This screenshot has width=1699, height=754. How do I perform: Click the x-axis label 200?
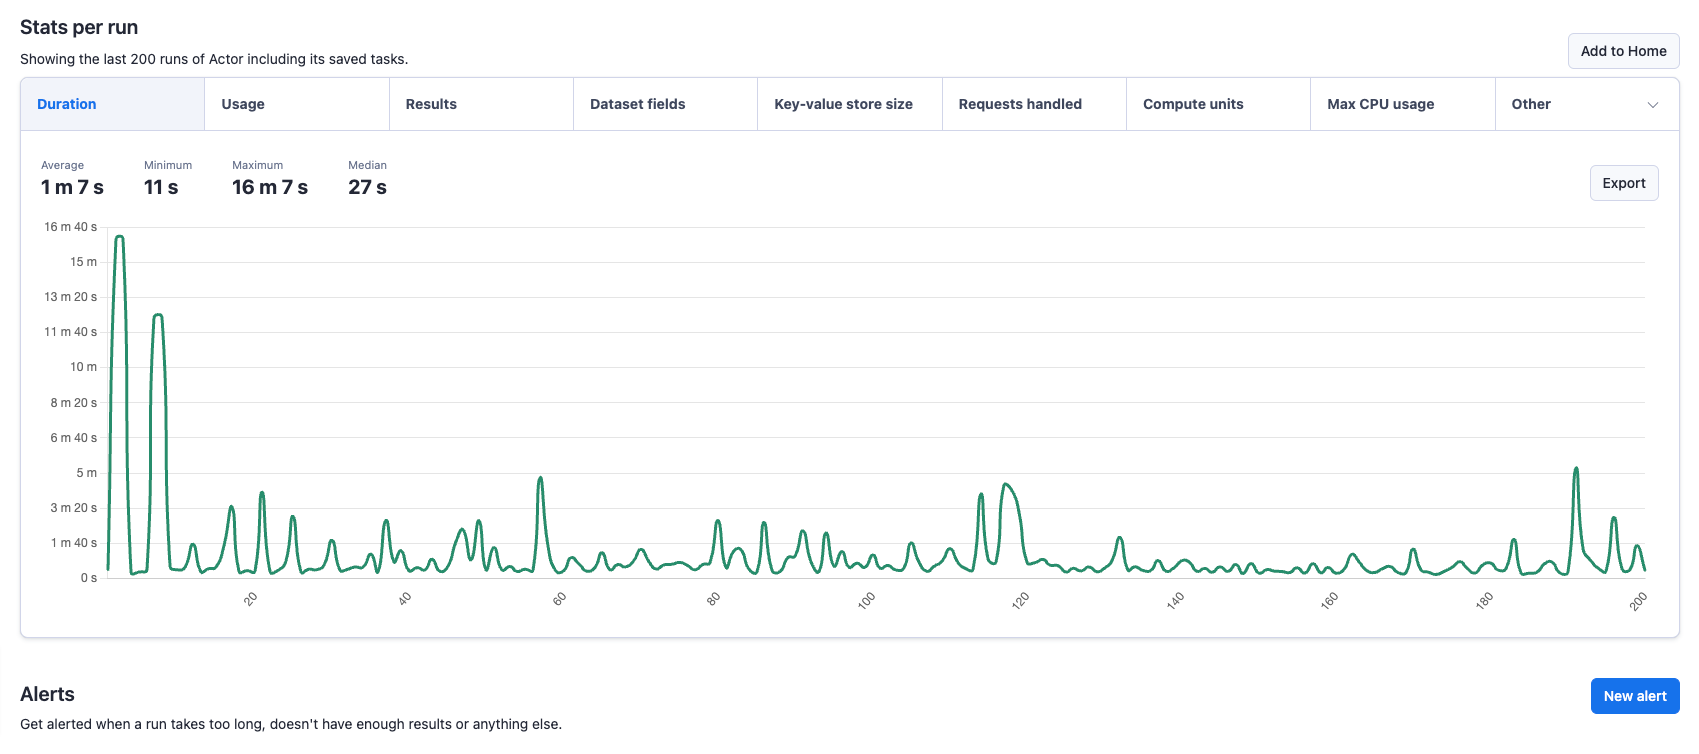[x=1638, y=600]
